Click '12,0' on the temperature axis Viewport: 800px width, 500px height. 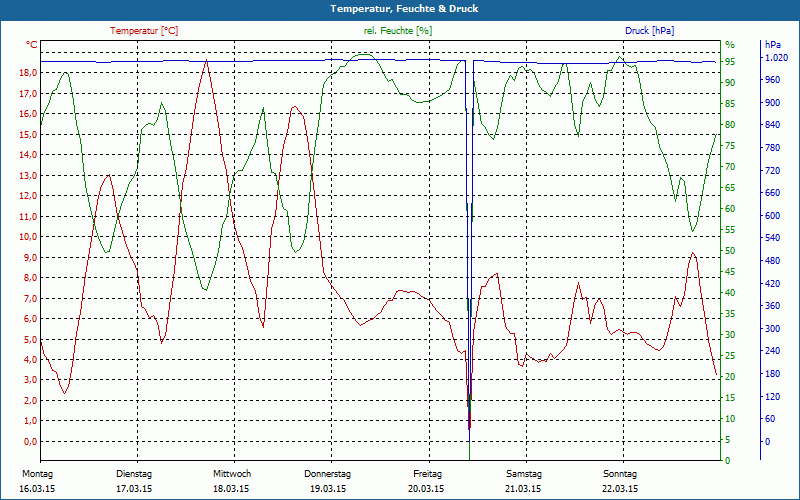point(28,196)
